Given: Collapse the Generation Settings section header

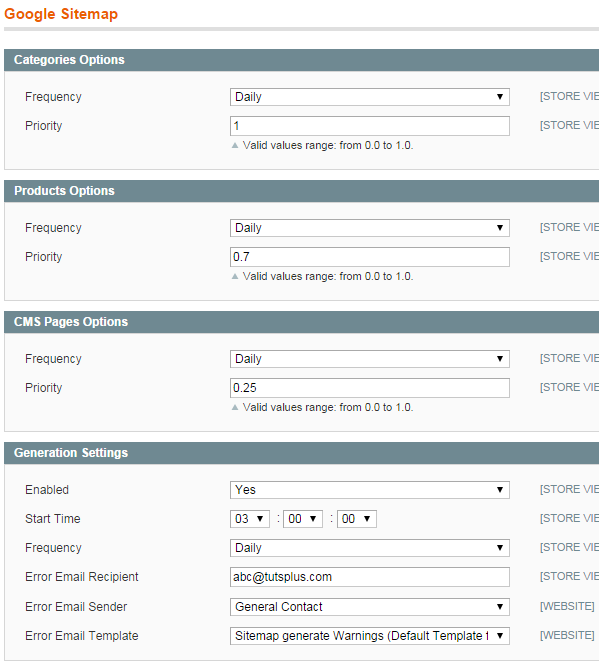Looking at the screenshot, I should 302,453.
